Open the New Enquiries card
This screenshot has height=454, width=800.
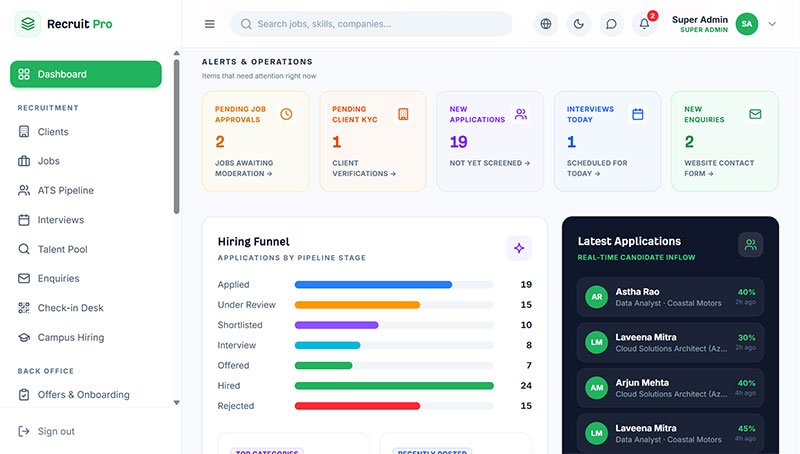[724, 141]
